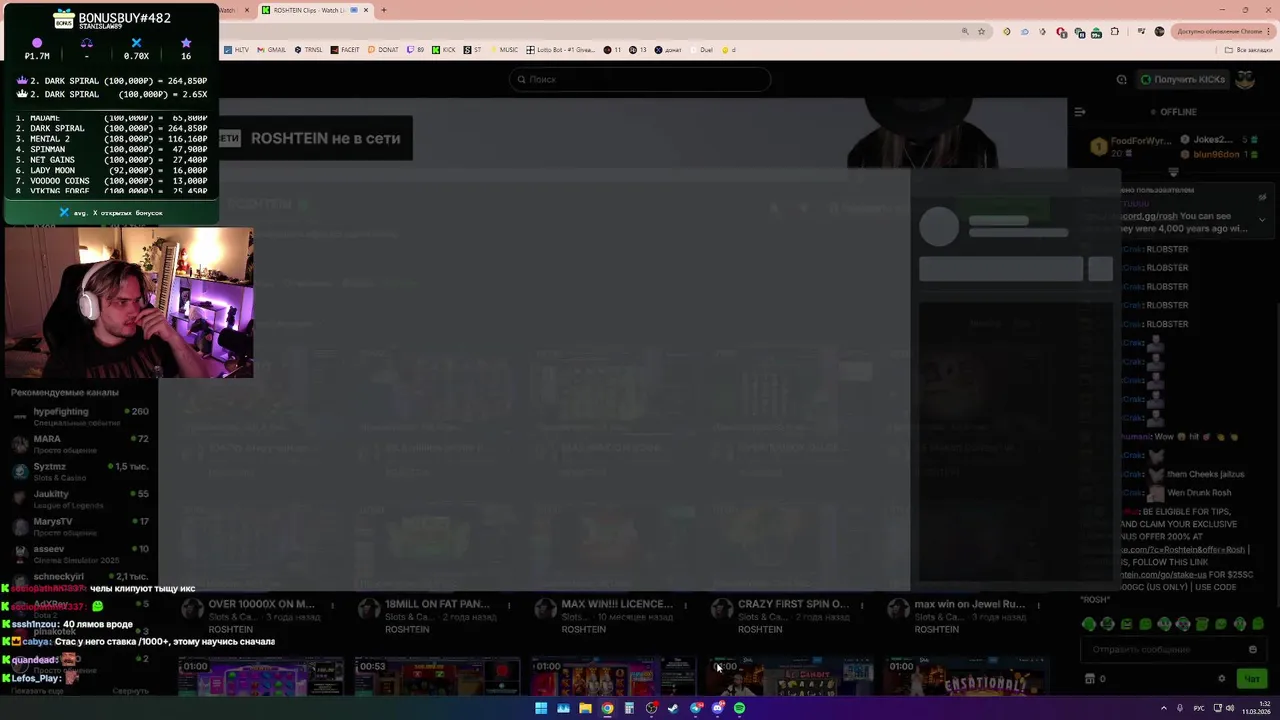Open the GMAIL bookmark
The width and height of the screenshot is (1280, 720).
272,49
